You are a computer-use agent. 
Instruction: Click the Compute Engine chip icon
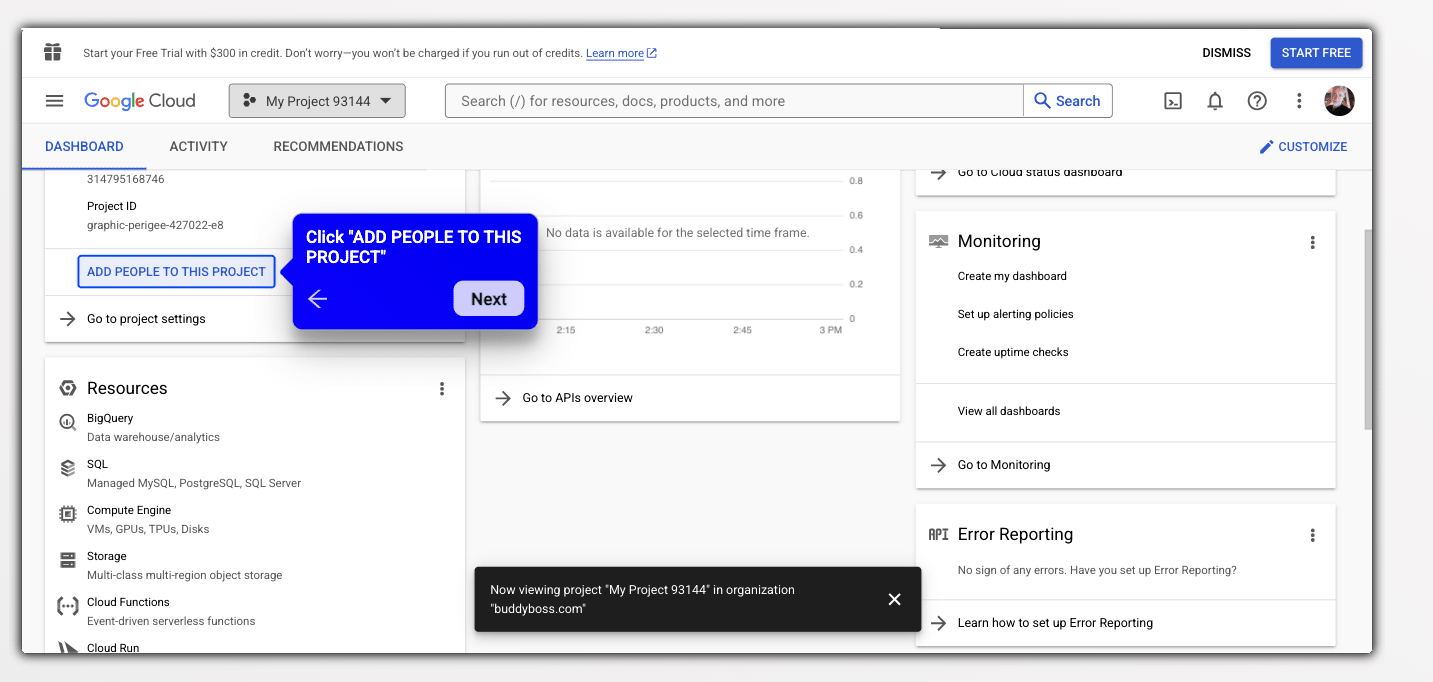point(67,514)
